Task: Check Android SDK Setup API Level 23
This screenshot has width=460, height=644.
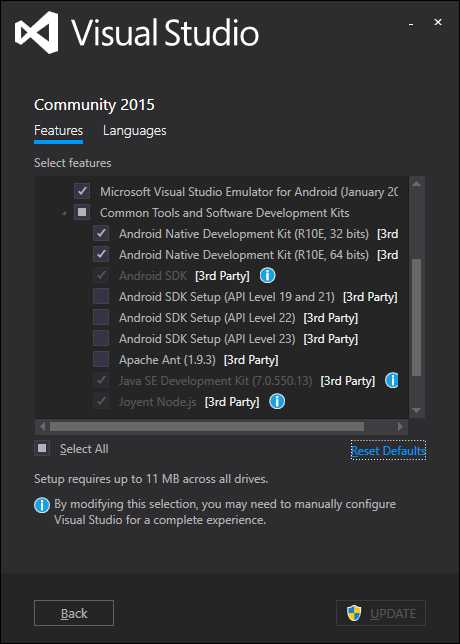Action: (101, 338)
